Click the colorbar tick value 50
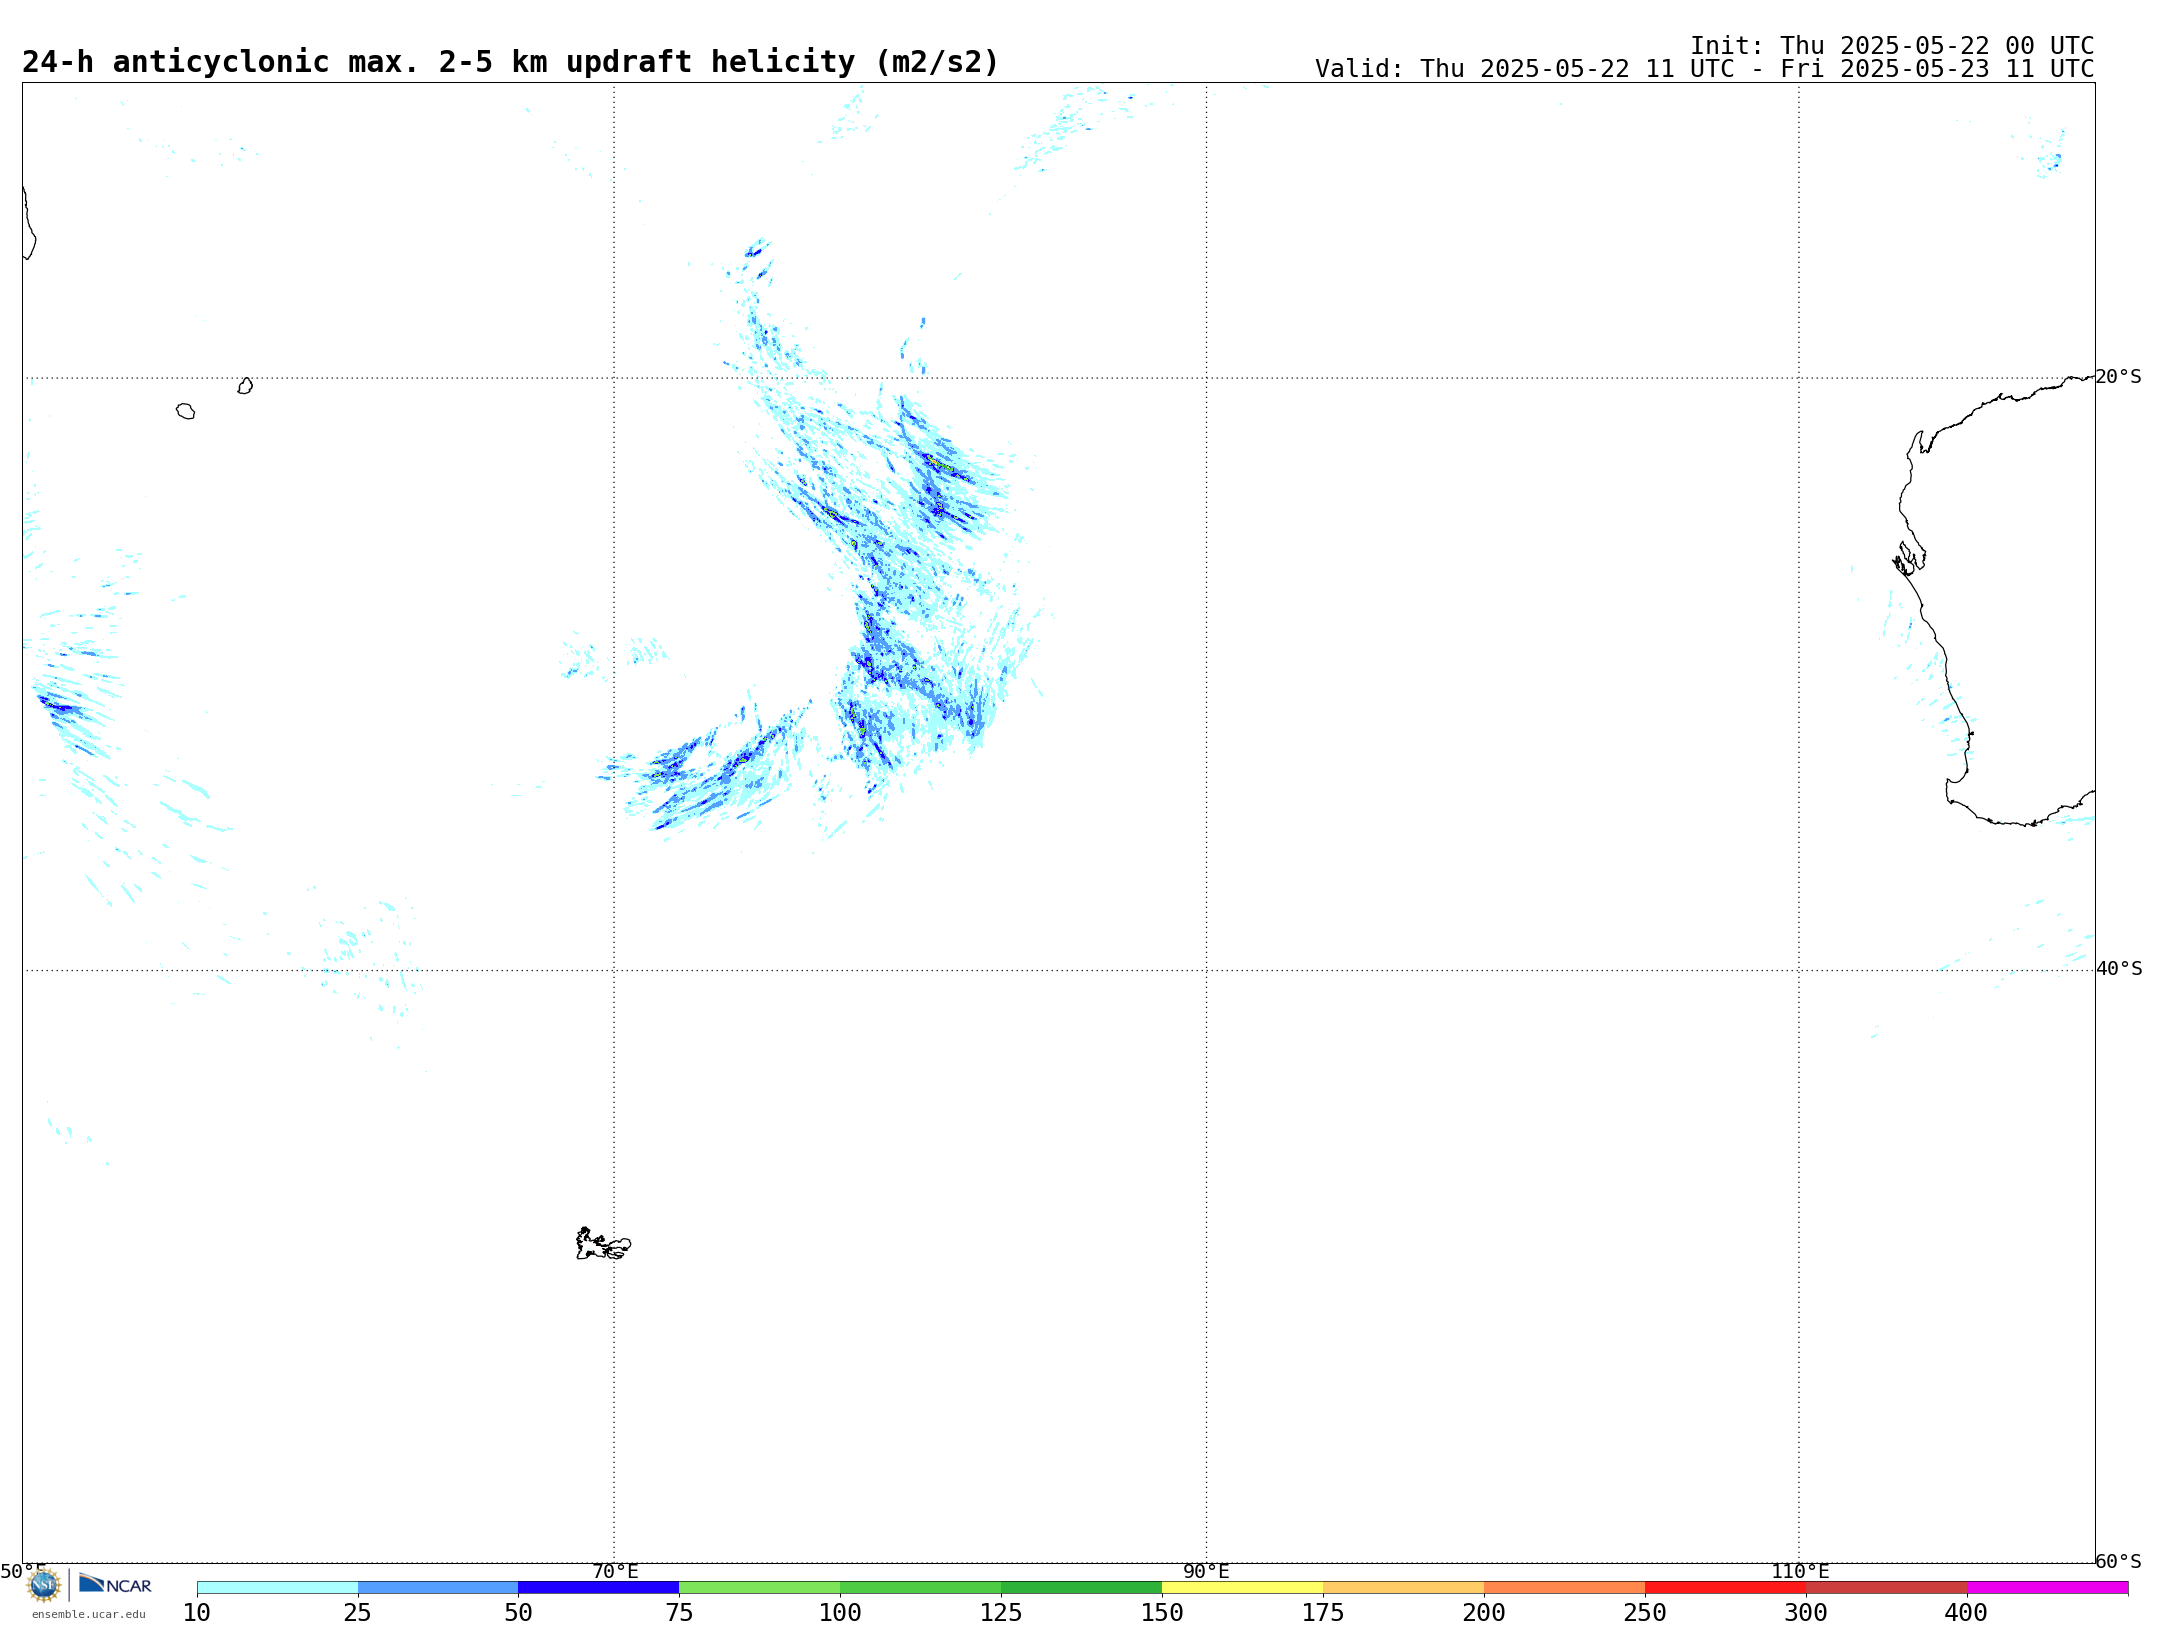 (x=519, y=1613)
